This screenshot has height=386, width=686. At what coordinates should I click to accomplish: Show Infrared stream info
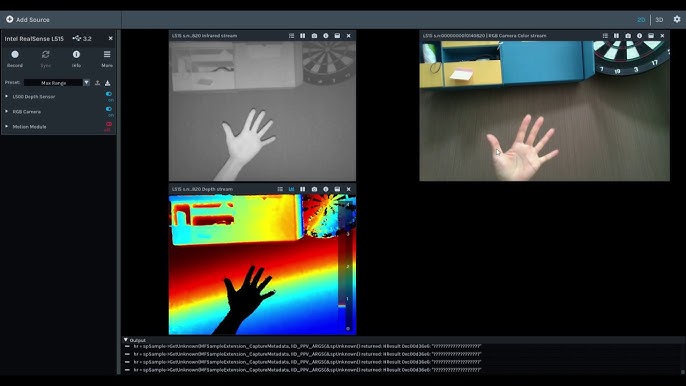(326, 36)
